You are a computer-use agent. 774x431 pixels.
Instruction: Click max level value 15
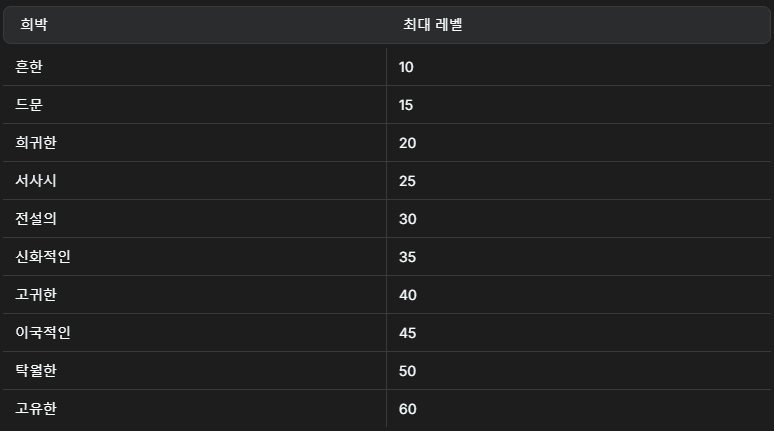[x=406, y=105]
